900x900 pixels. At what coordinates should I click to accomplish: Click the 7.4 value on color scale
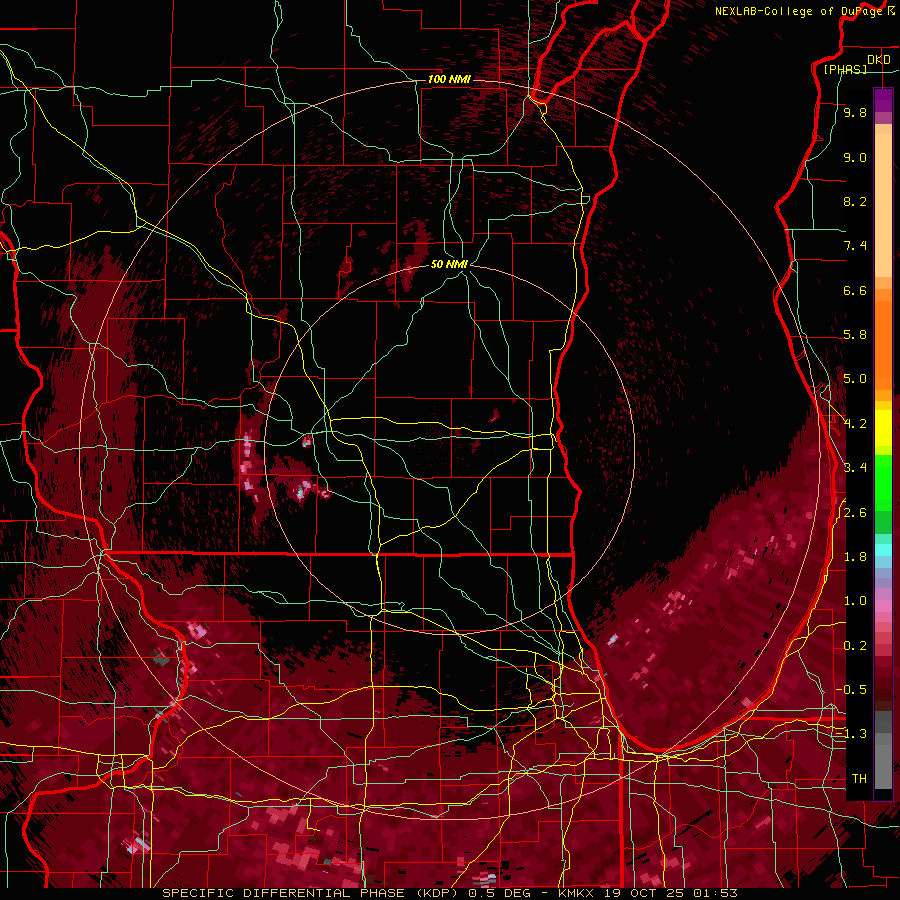coord(855,246)
